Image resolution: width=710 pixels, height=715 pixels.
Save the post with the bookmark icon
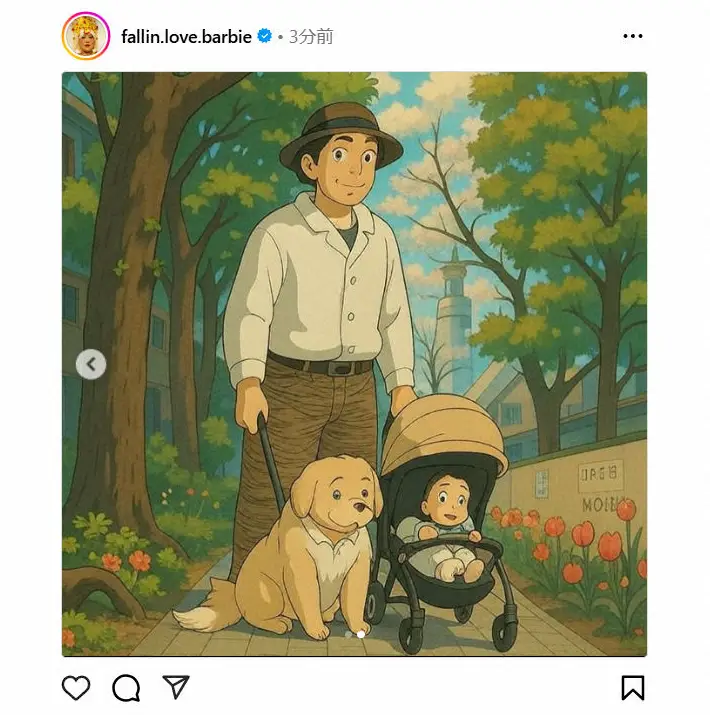tap(633, 688)
